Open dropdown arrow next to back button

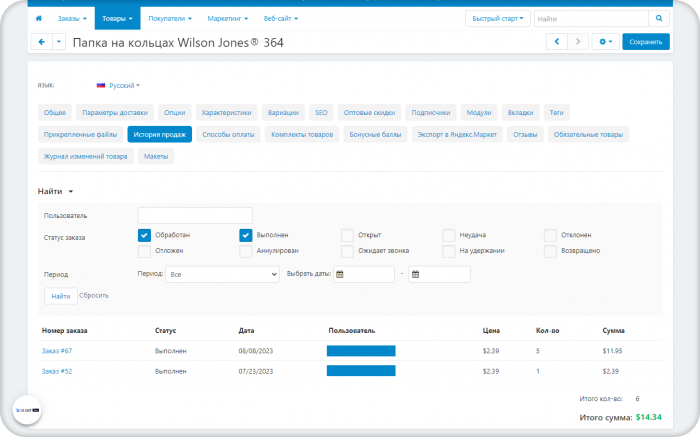[59, 42]
